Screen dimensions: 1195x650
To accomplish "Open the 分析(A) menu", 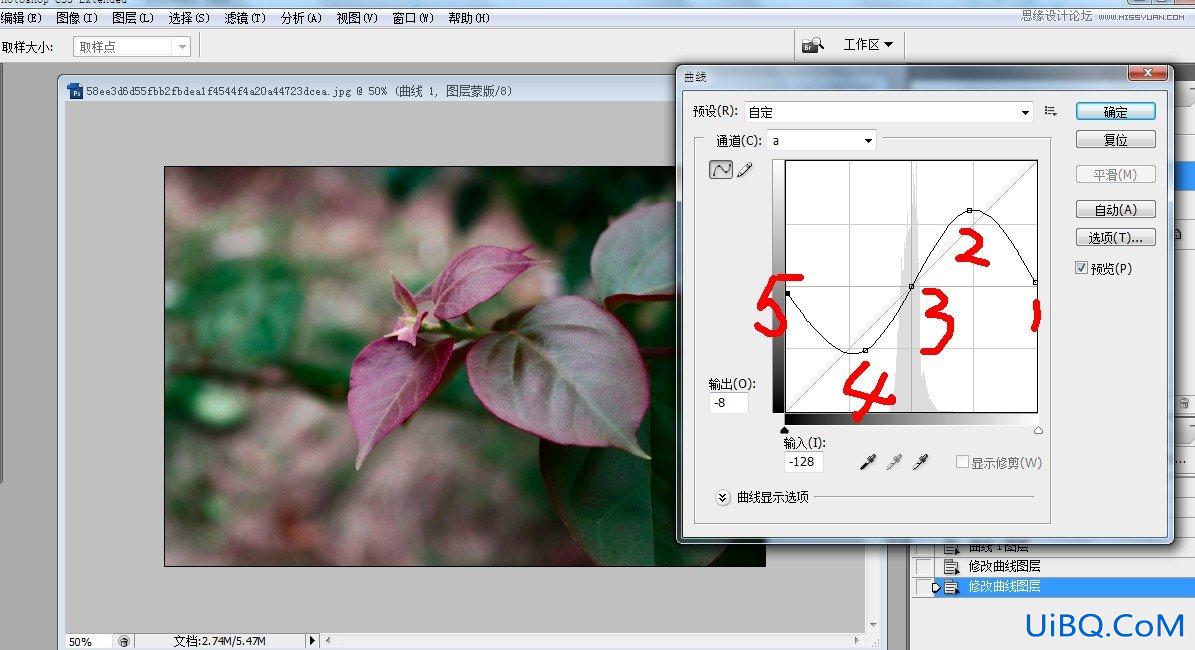I will point(301,18).
